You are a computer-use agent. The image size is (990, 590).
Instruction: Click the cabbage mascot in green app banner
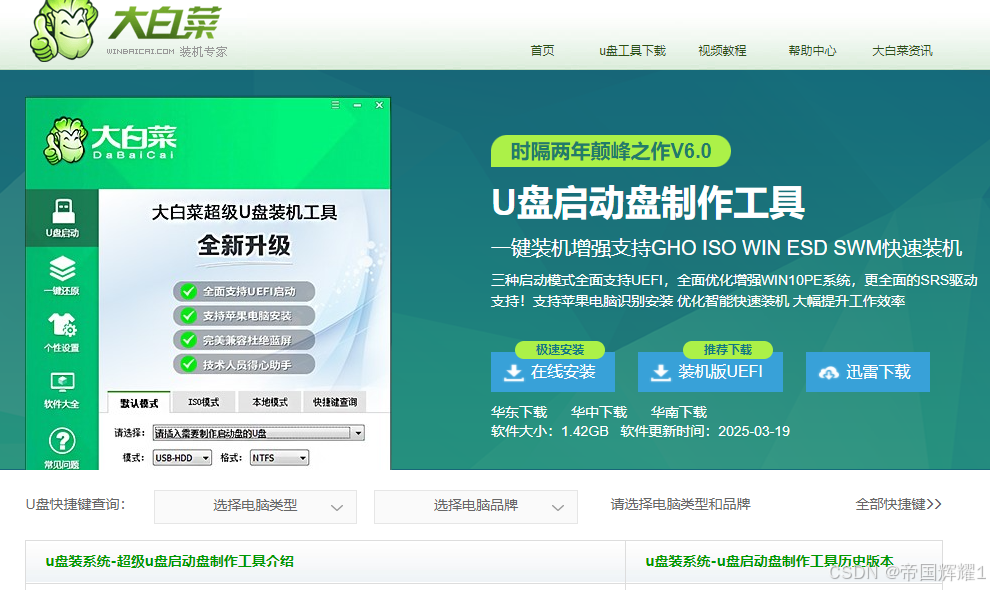tap(65, 140)
